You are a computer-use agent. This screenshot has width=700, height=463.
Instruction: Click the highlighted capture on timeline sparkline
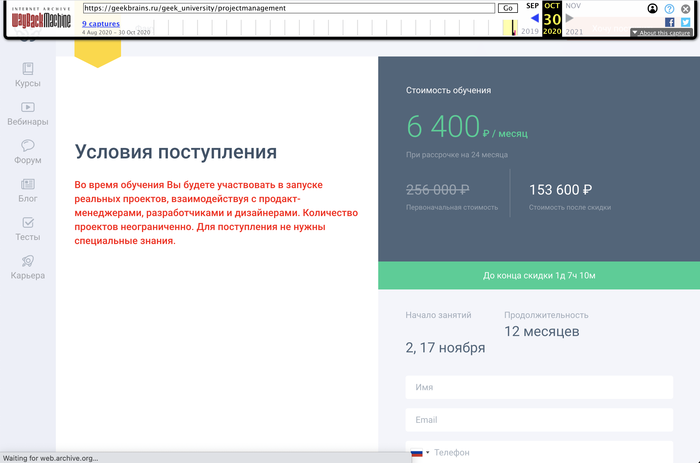[x=513, y=29]
